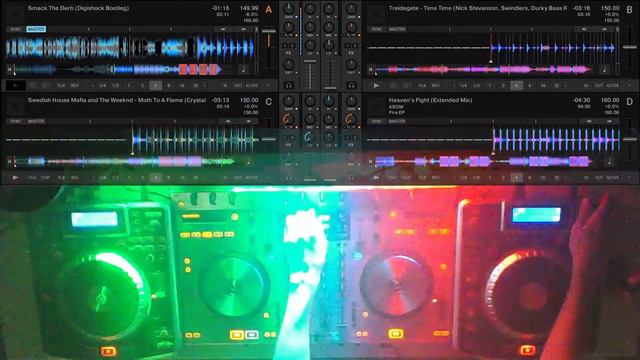Click FLX button on Deck C
Image resolution: width=640 pixels, height=360 pixels.
point(61,178)
